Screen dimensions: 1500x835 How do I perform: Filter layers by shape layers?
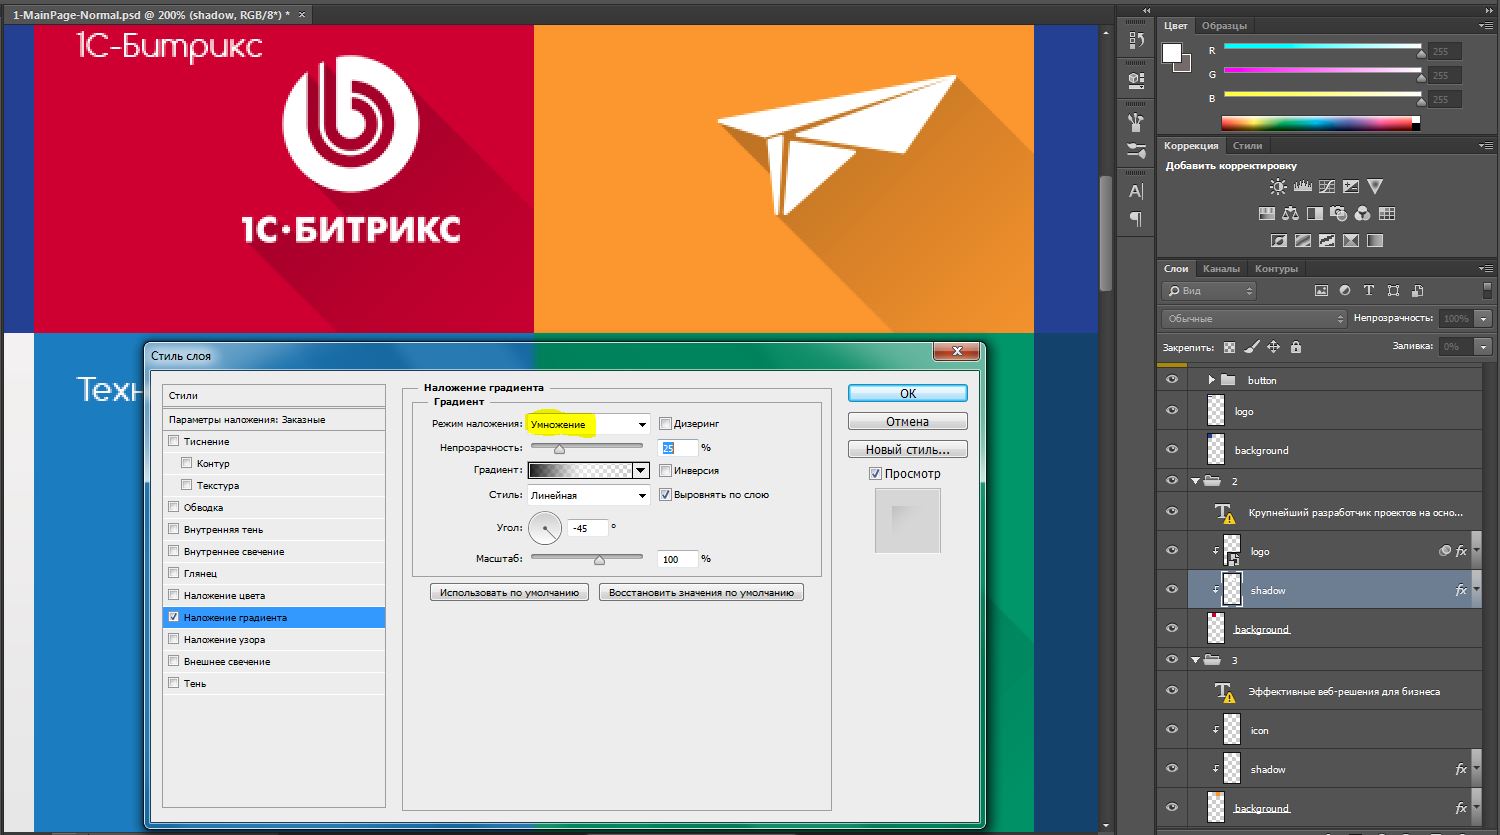pyautogui.click(x=1393, y=291)
